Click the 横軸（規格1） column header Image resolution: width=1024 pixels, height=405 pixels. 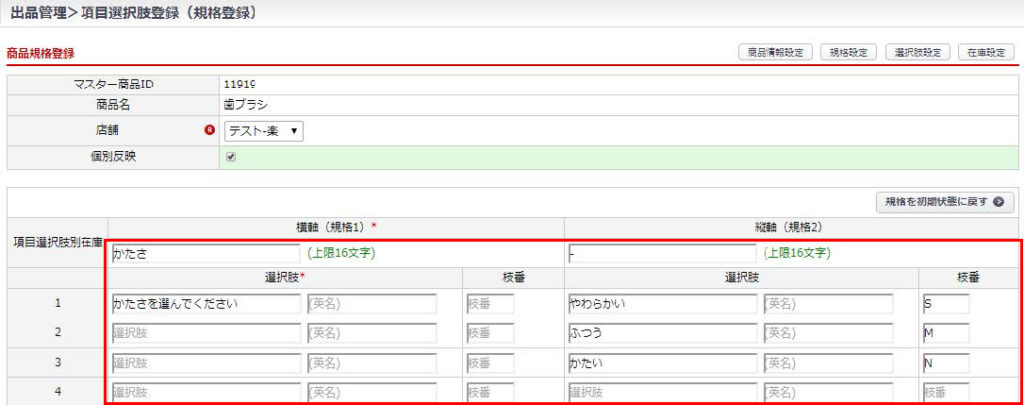336,225
